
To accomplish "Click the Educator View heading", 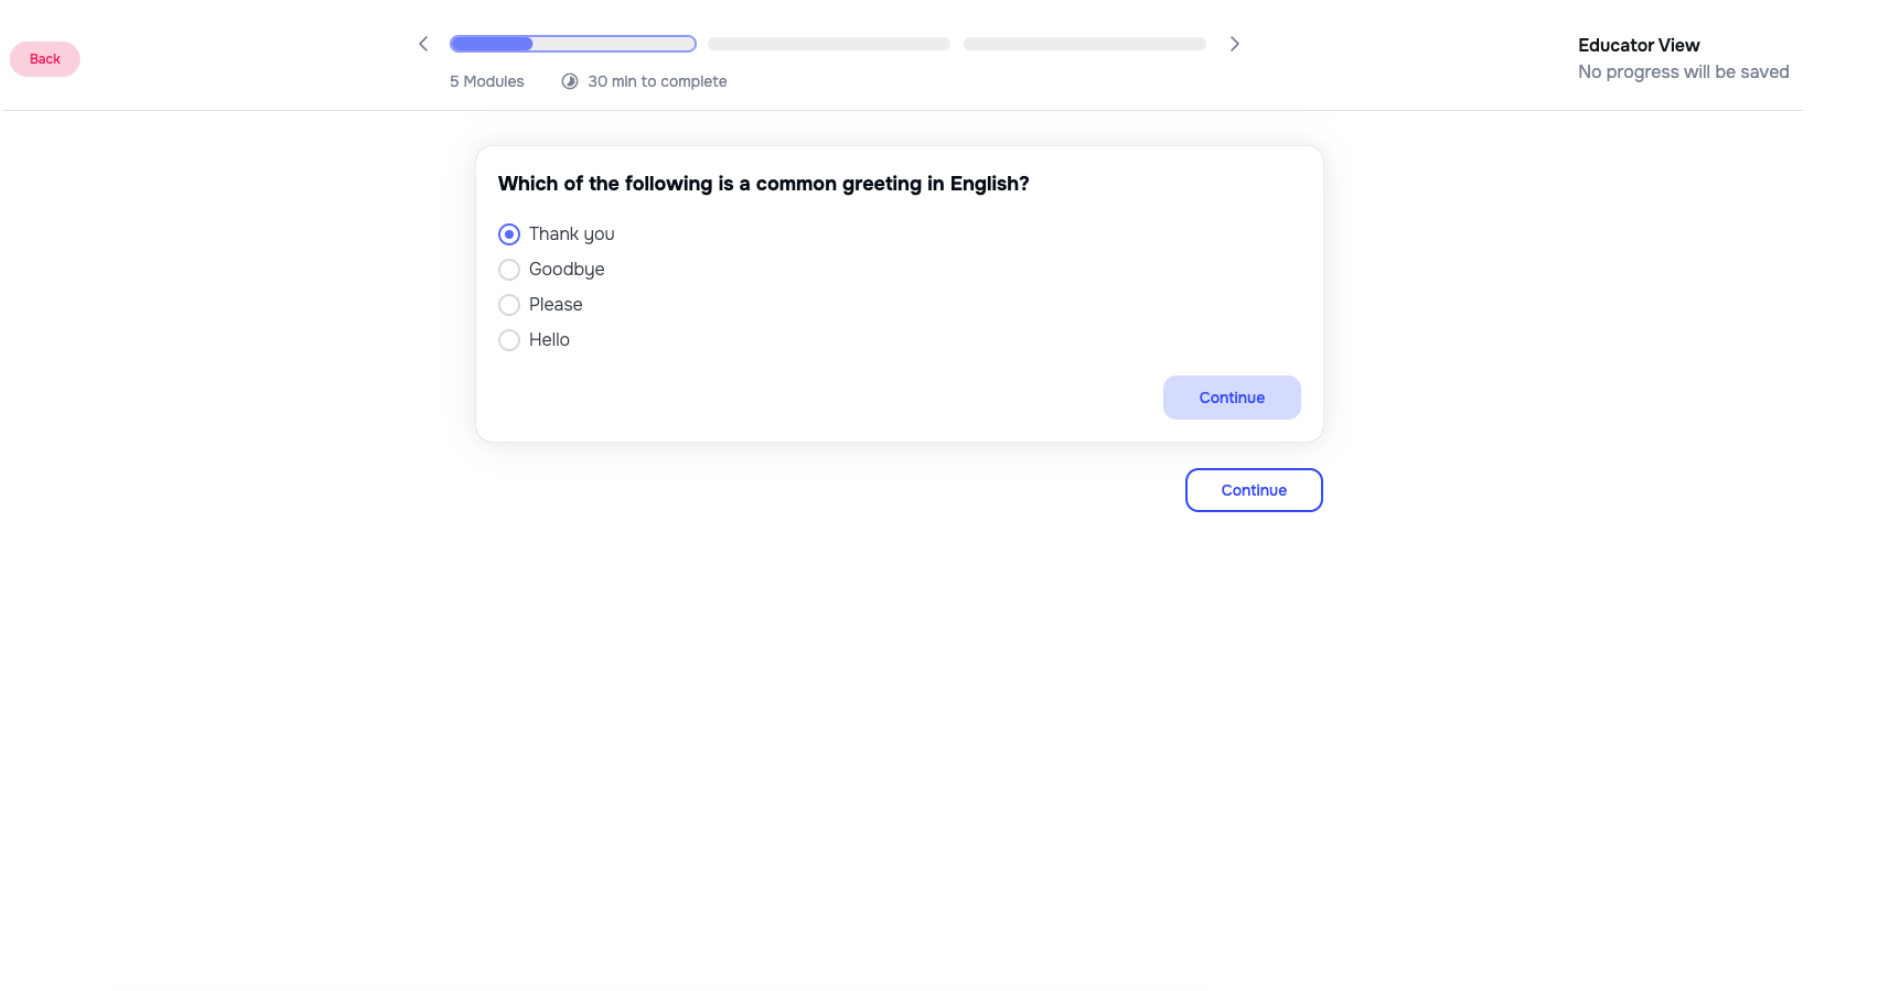I will tap(1638, 44).
